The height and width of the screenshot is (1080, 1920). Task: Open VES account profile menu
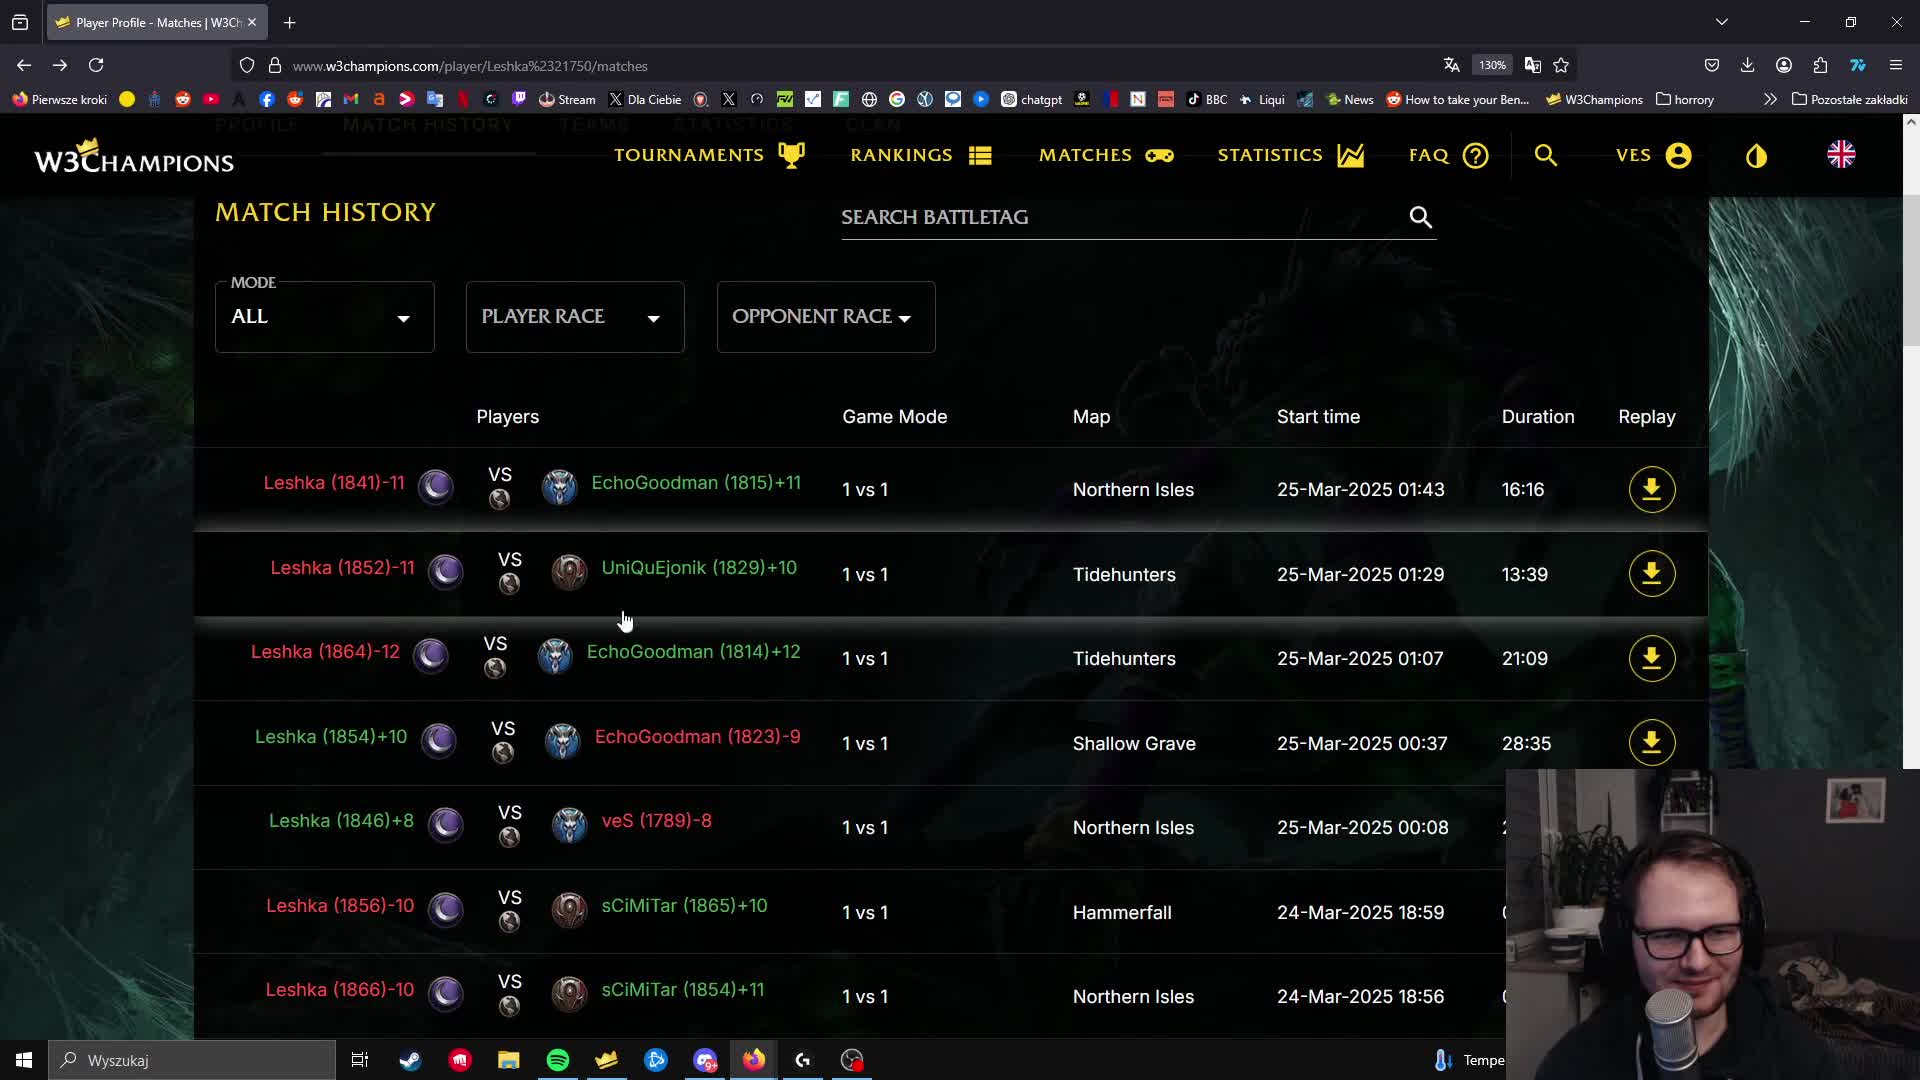tap(1653, 155)
